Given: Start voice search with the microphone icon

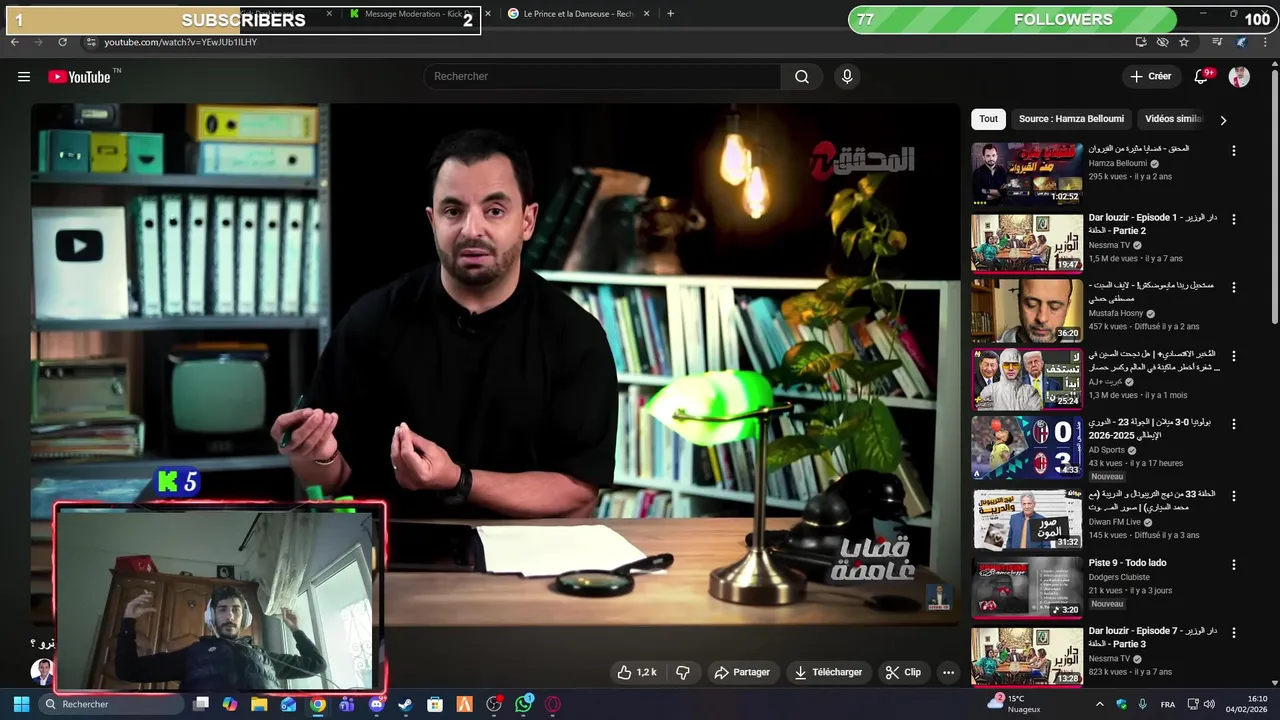Looking at the screenshot, I should (x=847, y=77).
